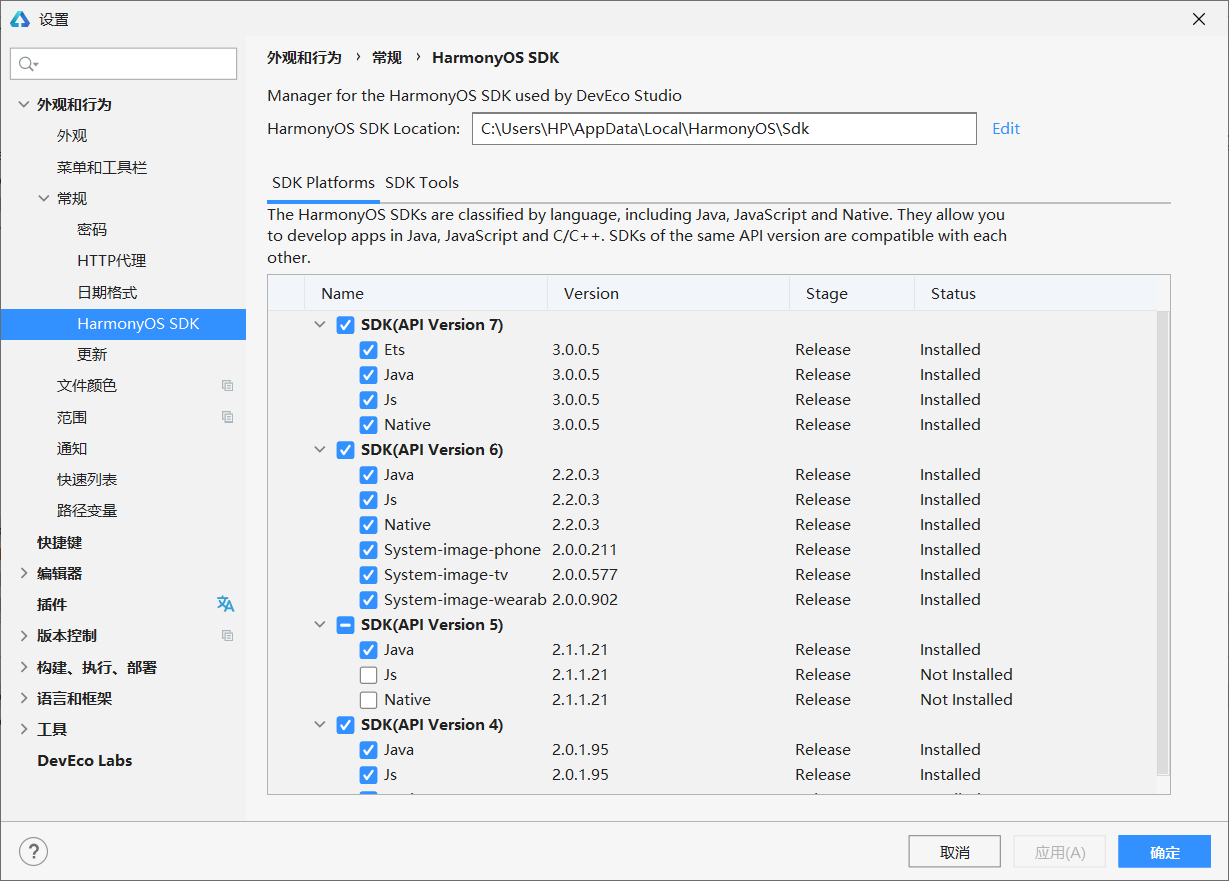
Task: Uncheck Java 2.0.1.95 checkbox
Action: click(x=368, y=750)
